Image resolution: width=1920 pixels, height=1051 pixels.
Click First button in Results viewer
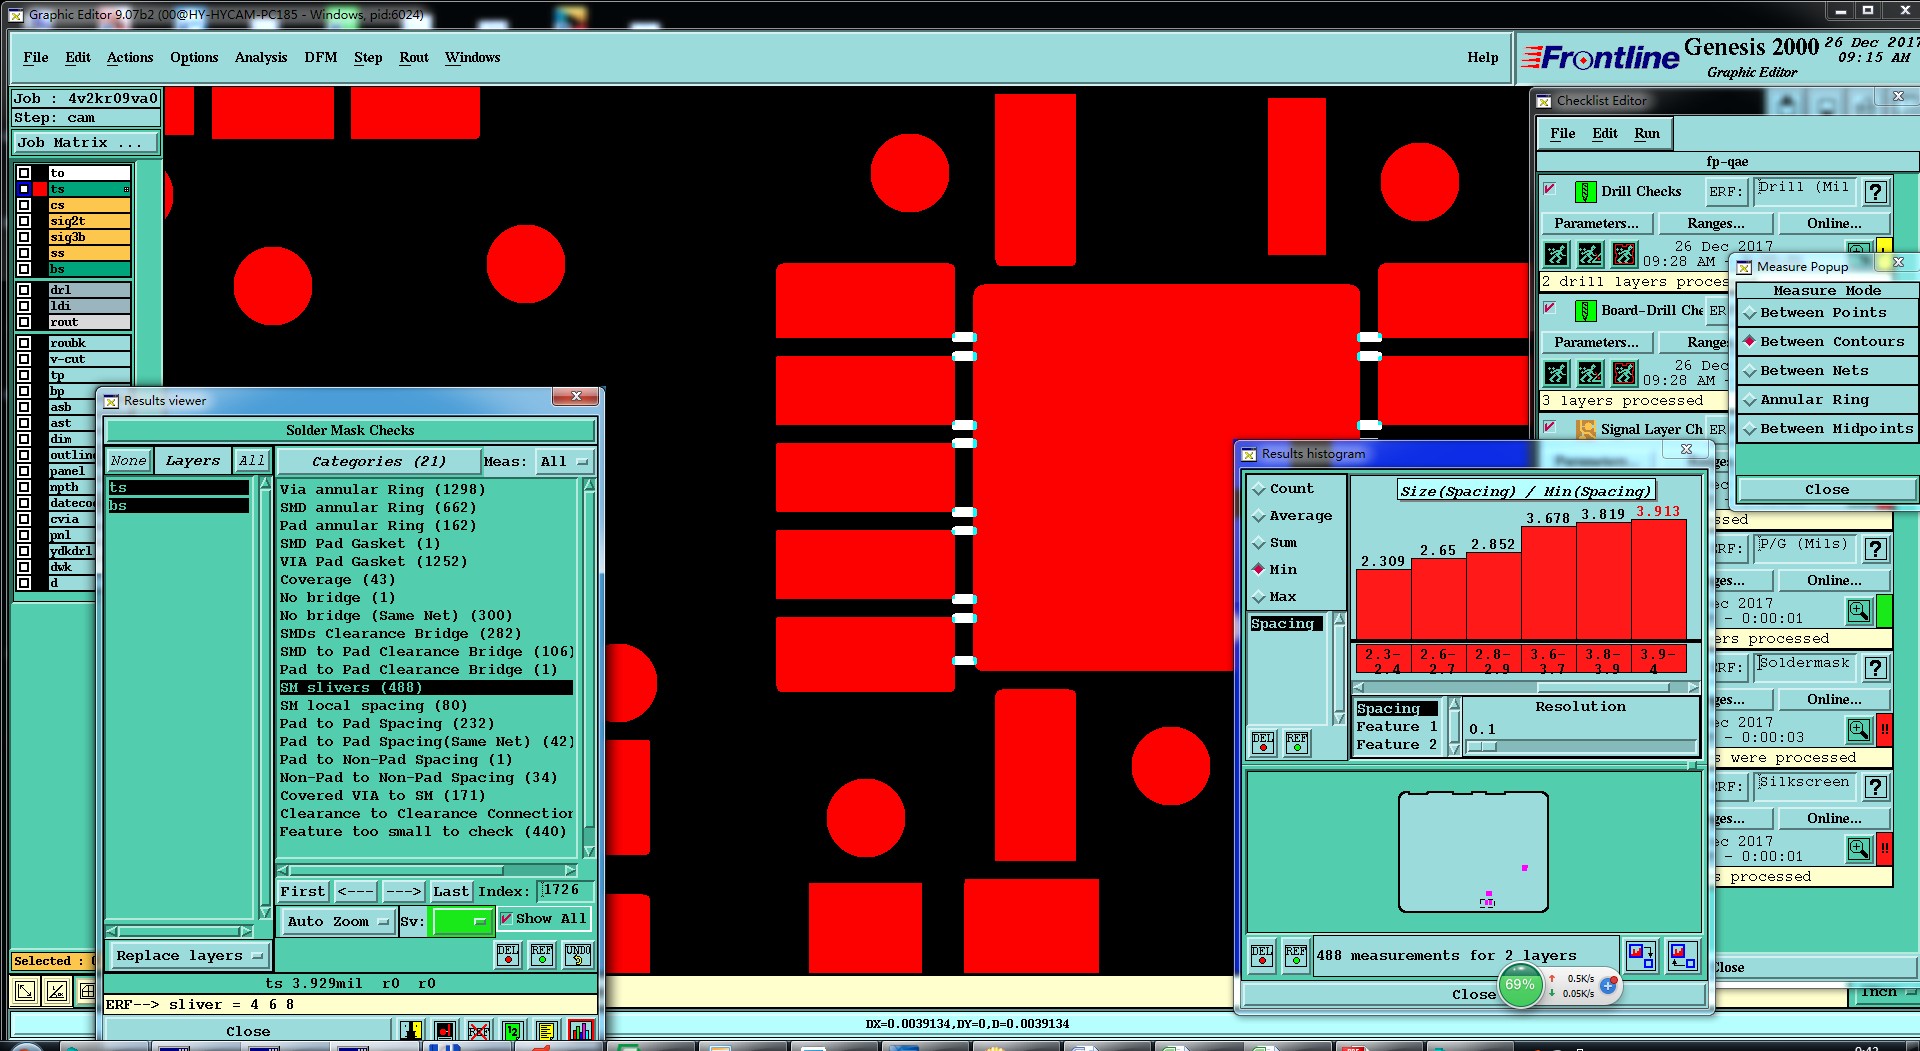pos(302,891)
